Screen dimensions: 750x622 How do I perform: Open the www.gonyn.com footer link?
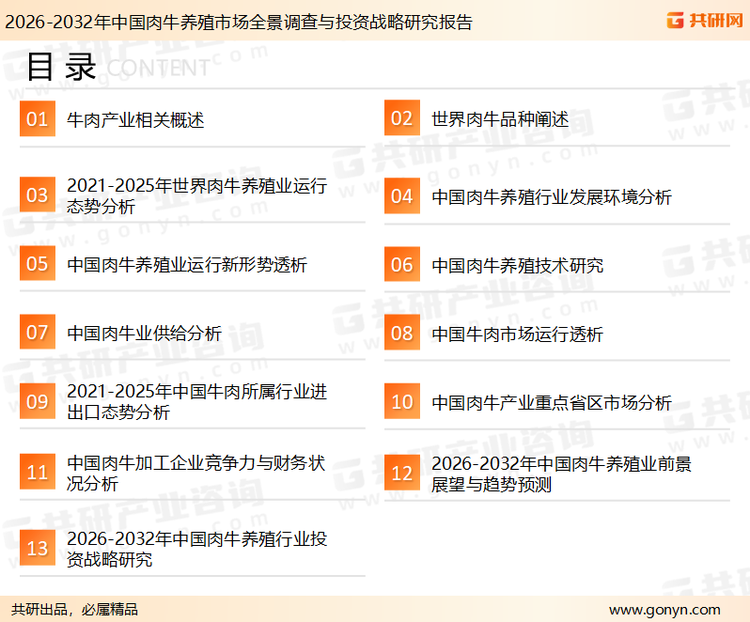point(665,610)
